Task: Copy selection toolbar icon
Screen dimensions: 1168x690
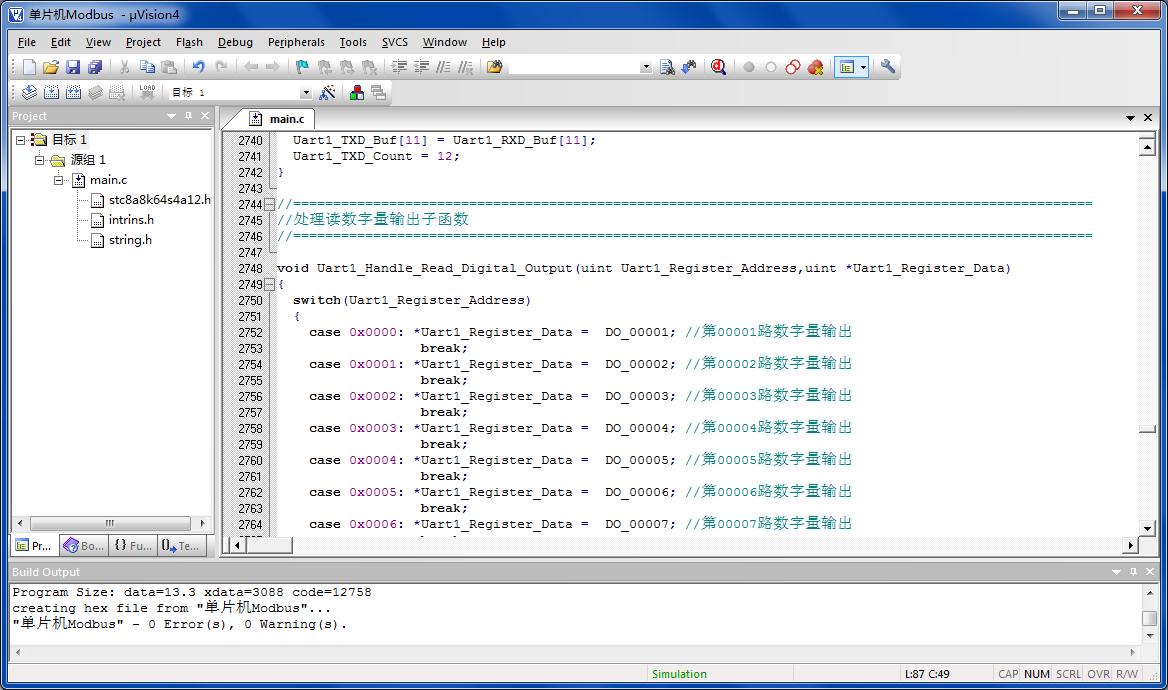Action: point(147,67)
